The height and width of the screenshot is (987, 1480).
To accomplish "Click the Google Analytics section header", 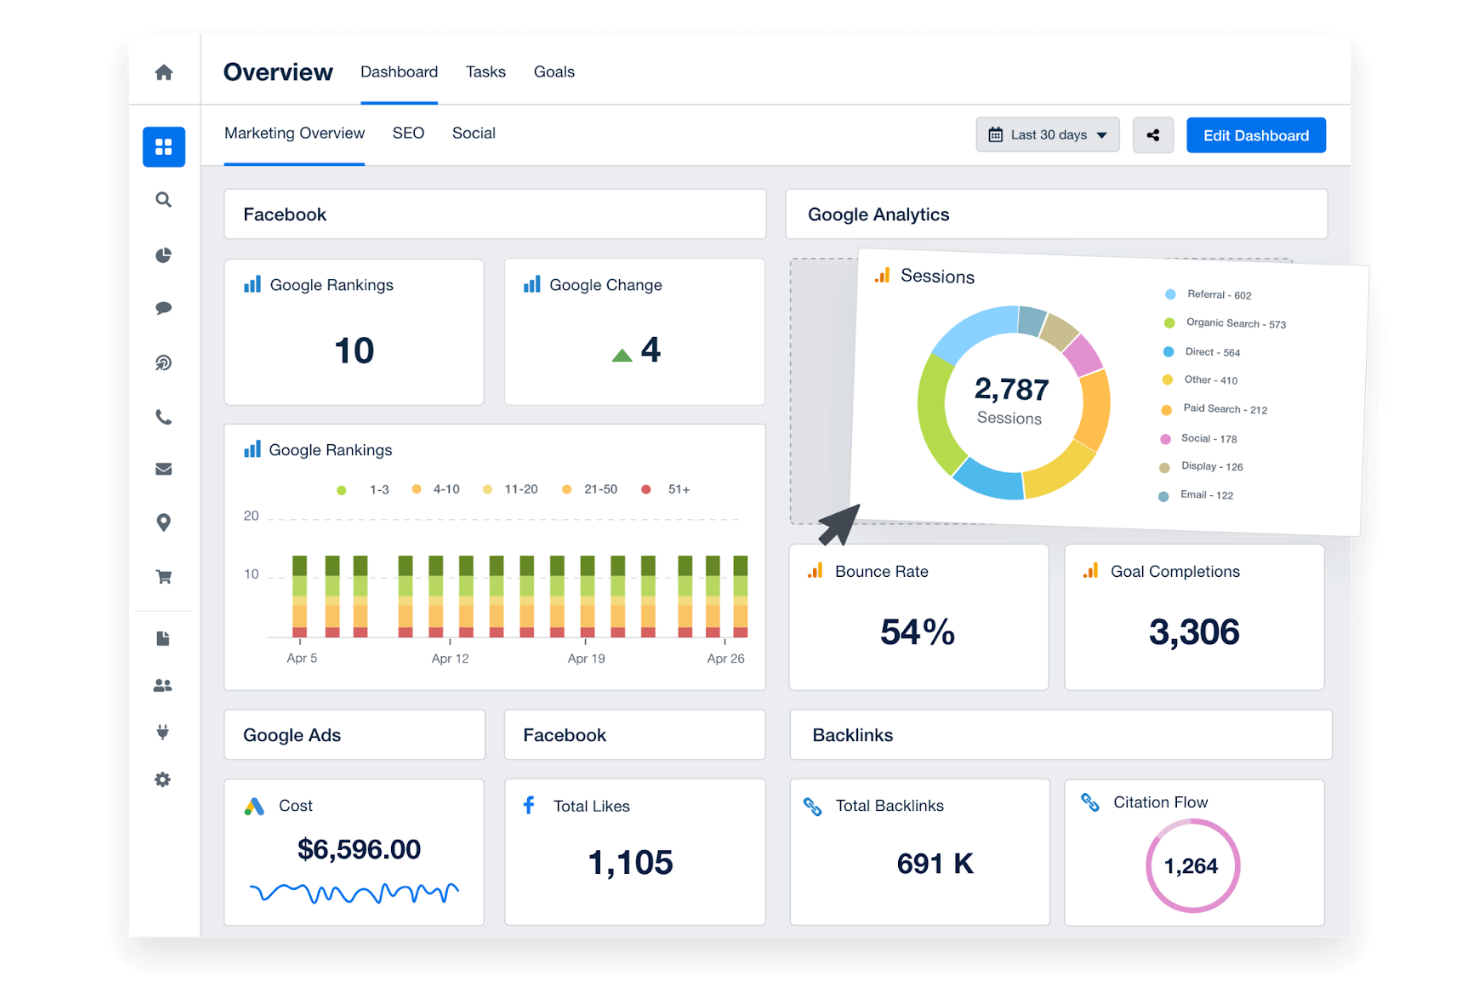I will (x=1057, y=214).
